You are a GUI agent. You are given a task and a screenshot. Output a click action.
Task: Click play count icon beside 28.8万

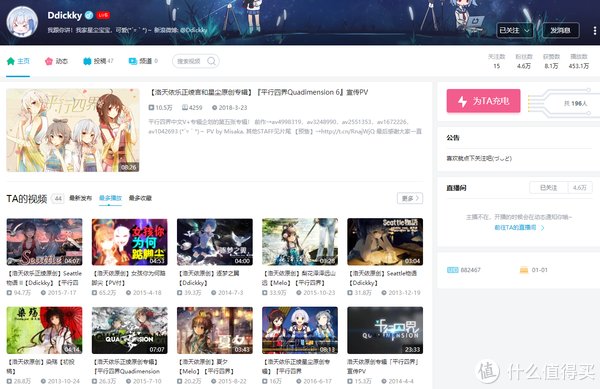coord(9,381)
